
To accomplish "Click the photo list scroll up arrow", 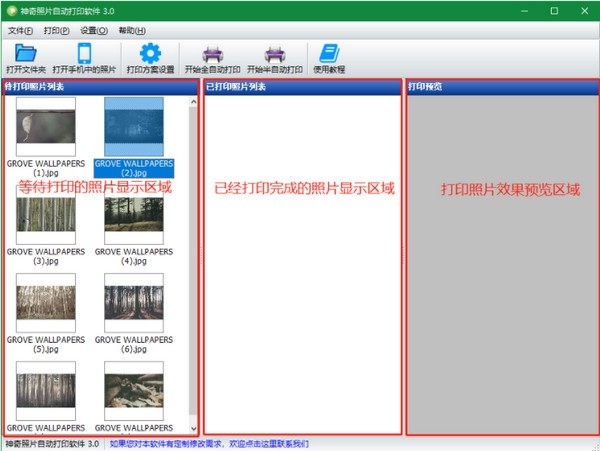I will [193, 102].
